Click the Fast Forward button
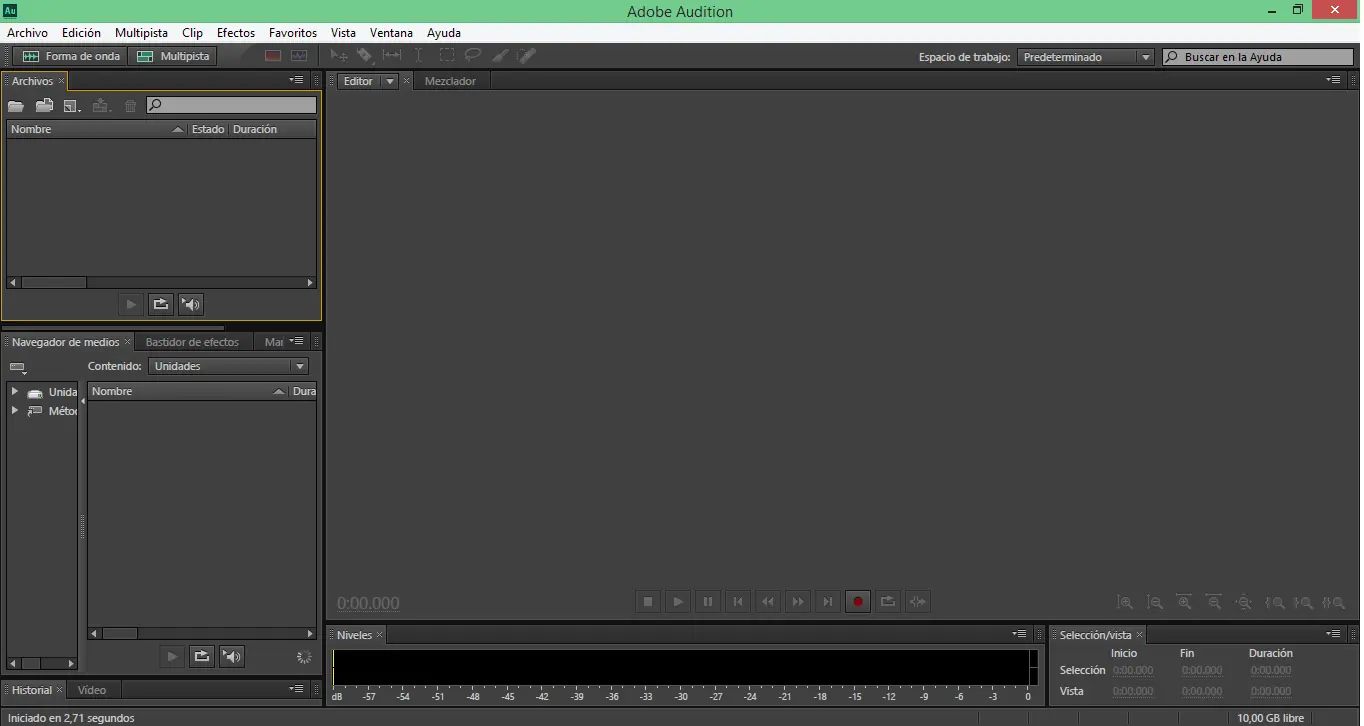This screenshot has height=726, width=1364. (x=798, y=602)
